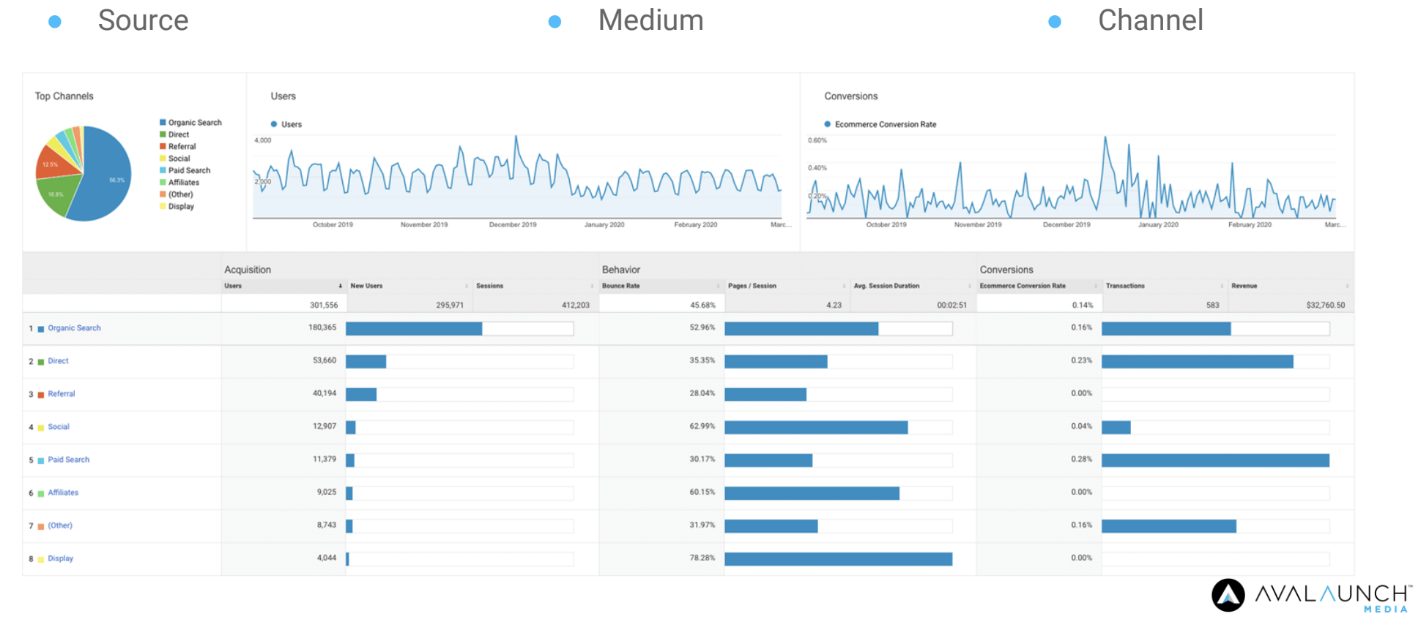Open the Affiliates channel link
The width and height of the screenshot is (1422, 622).
(63, 493)
